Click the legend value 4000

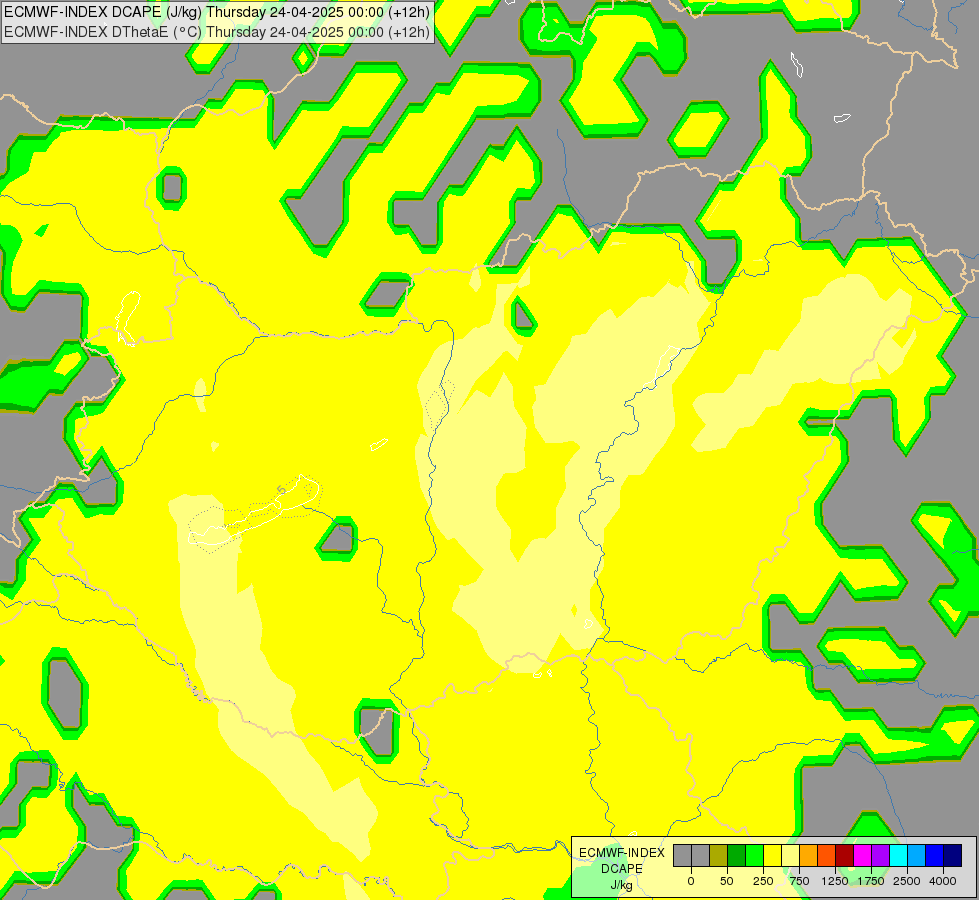pos(943,881)
